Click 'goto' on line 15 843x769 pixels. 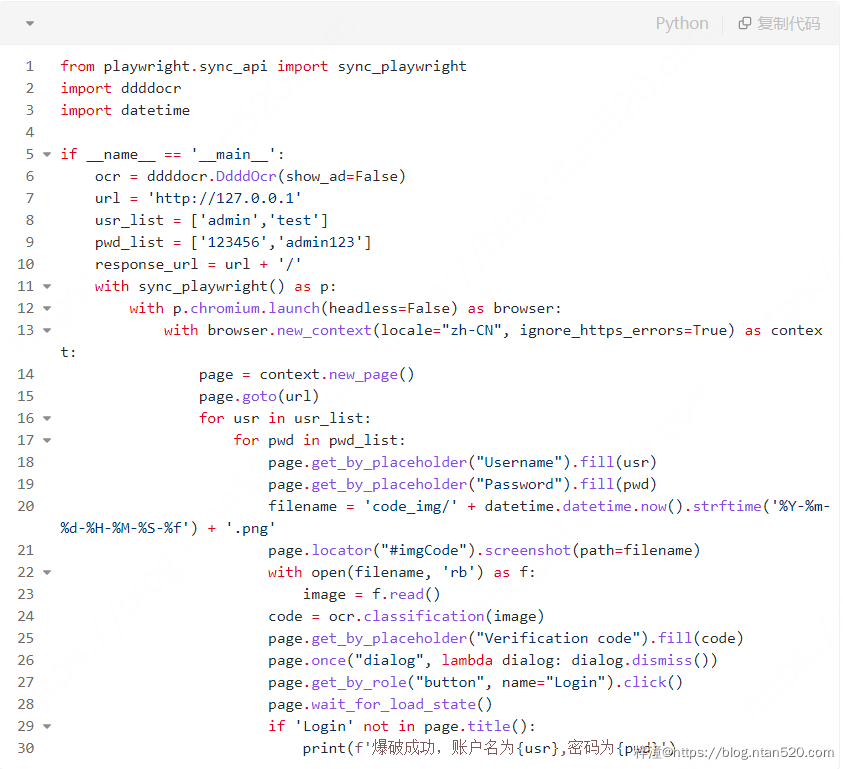[x=259, y=396]
